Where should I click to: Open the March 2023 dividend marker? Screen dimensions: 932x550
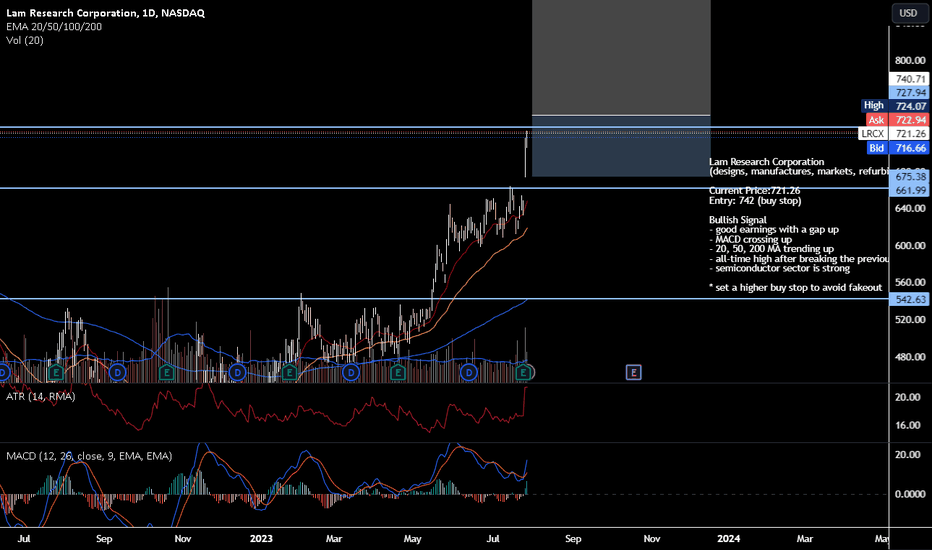coord(351,373)
